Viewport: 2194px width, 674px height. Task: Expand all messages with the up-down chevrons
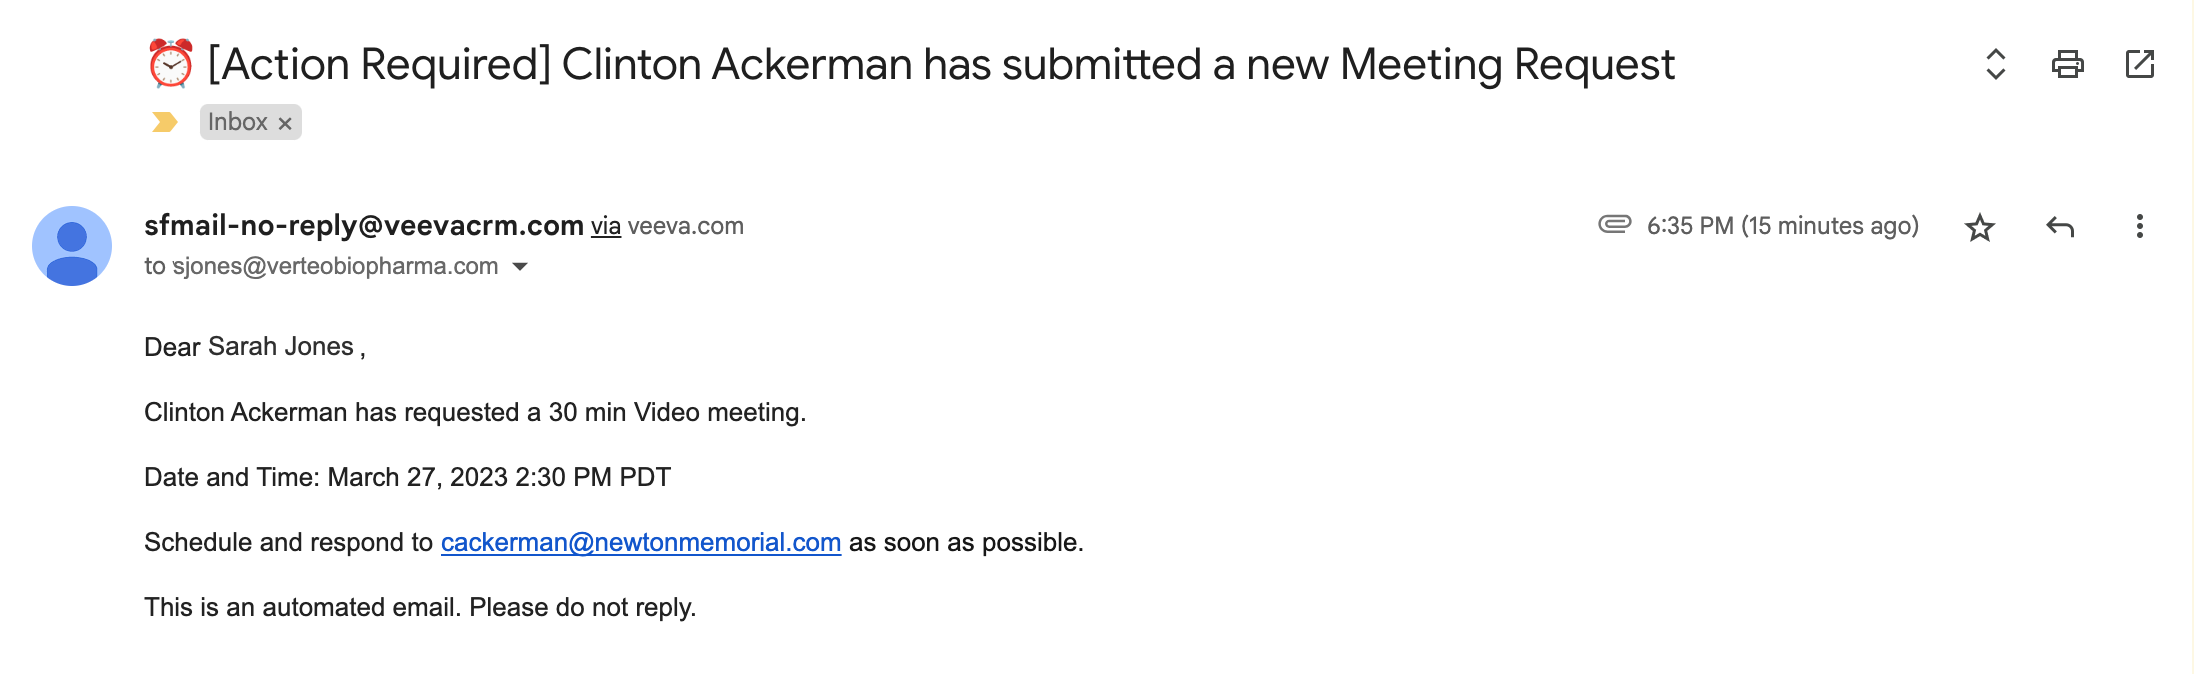tap(1995, 65)
